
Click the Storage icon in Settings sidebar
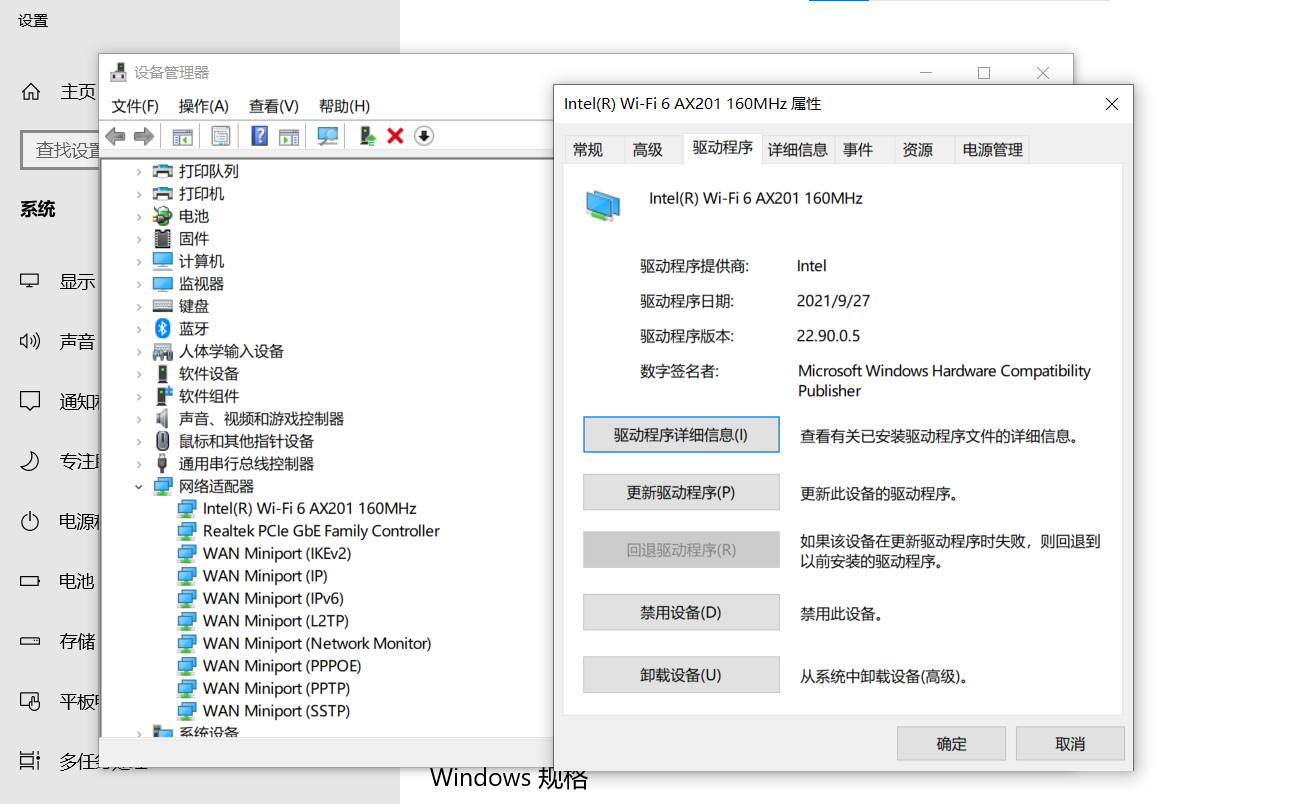click(x=30, y=641)
